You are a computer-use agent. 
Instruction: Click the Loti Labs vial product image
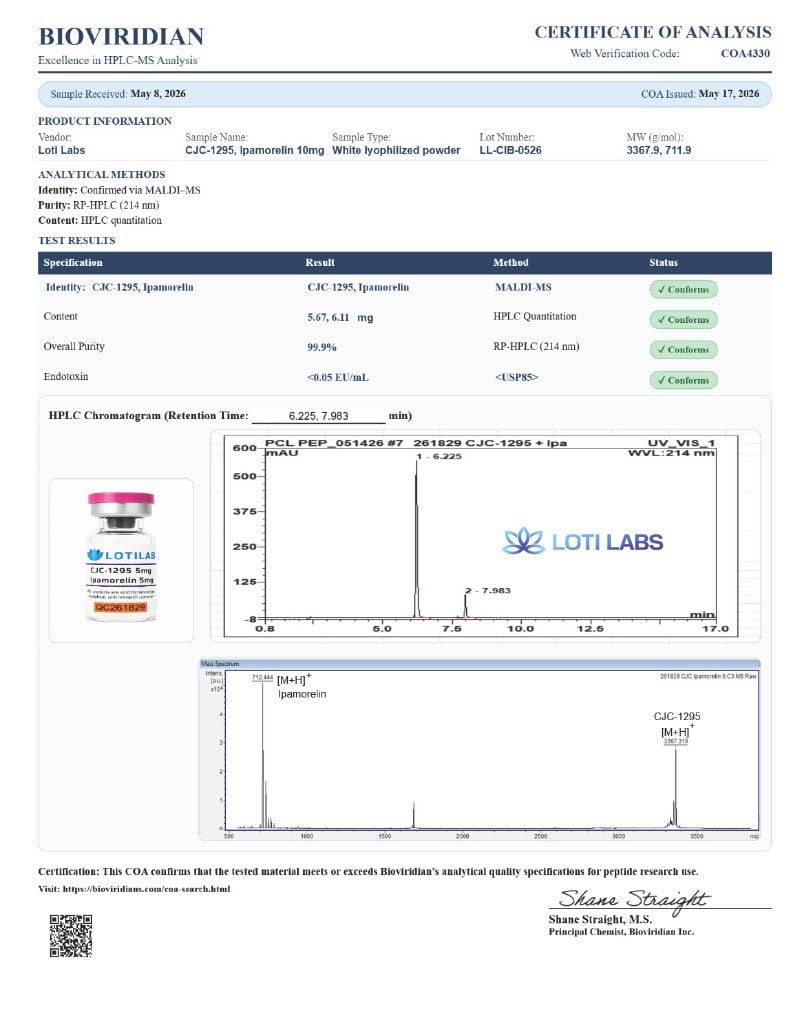click(x=121, y=557)
